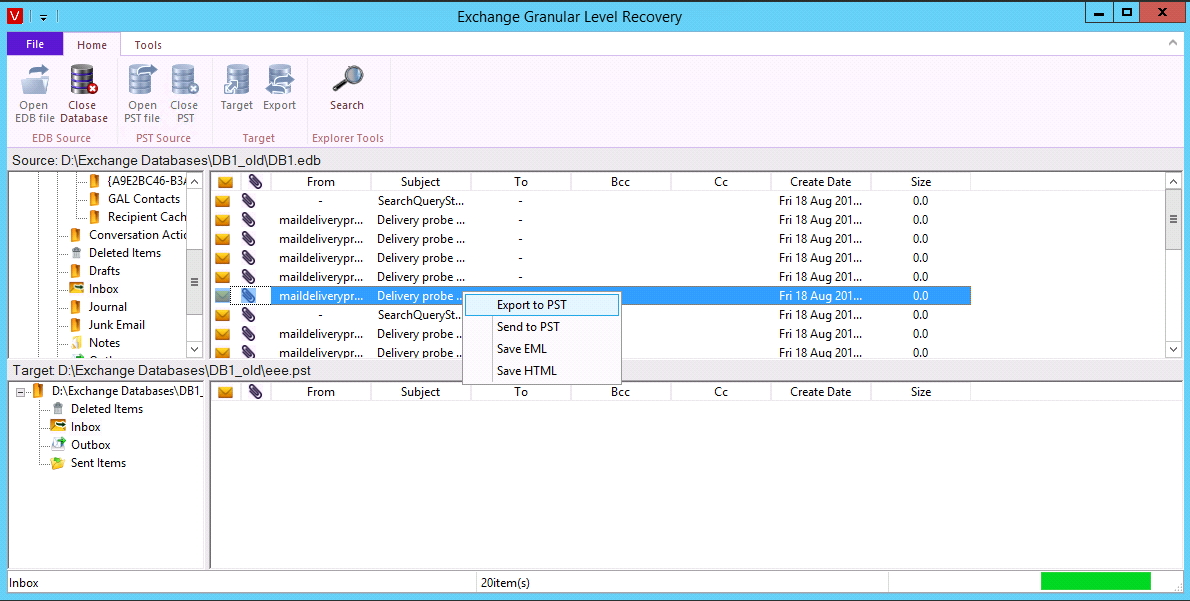
Task: Choose Send to PST from context menu
Action: click(542, 327)
